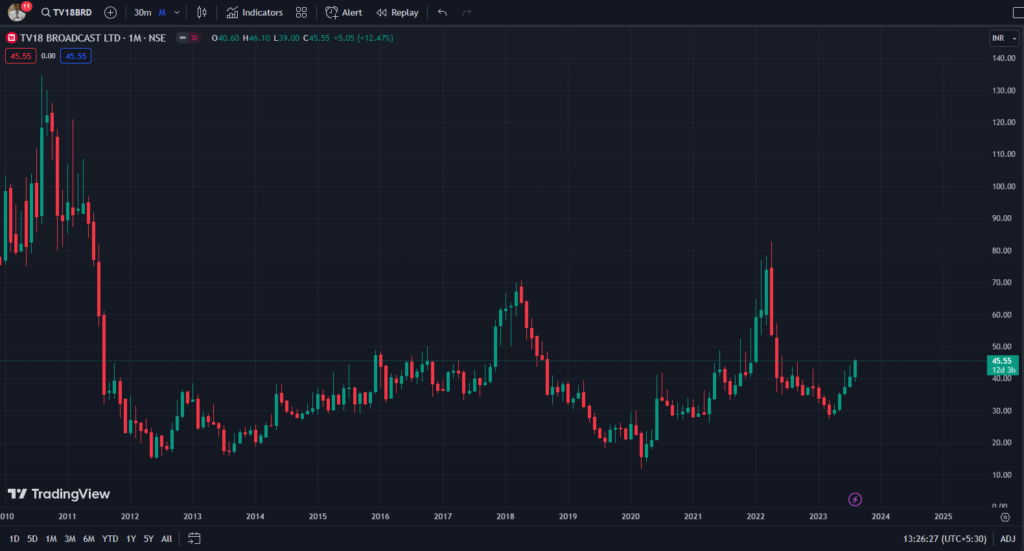Image resolution: width=1024 pixels, height=551 pixels.
Task: Set range to YTD
Action: [110, 539]
